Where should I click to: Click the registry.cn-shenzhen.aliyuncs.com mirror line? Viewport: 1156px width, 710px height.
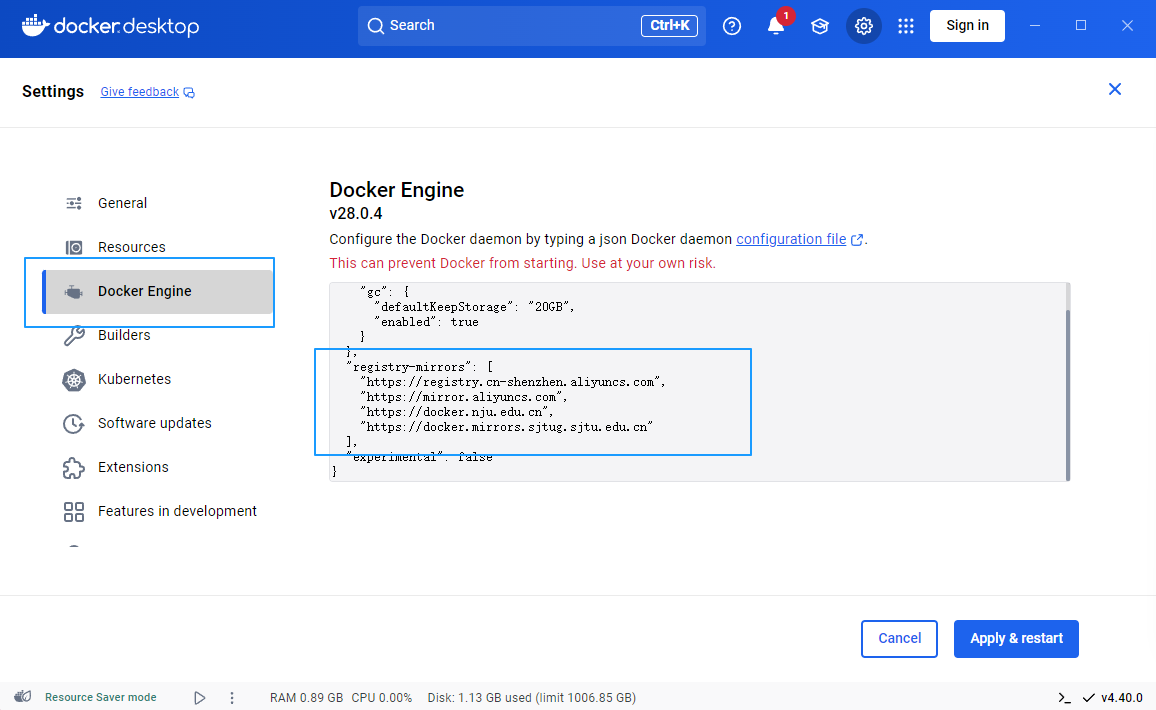click(512, 383)
